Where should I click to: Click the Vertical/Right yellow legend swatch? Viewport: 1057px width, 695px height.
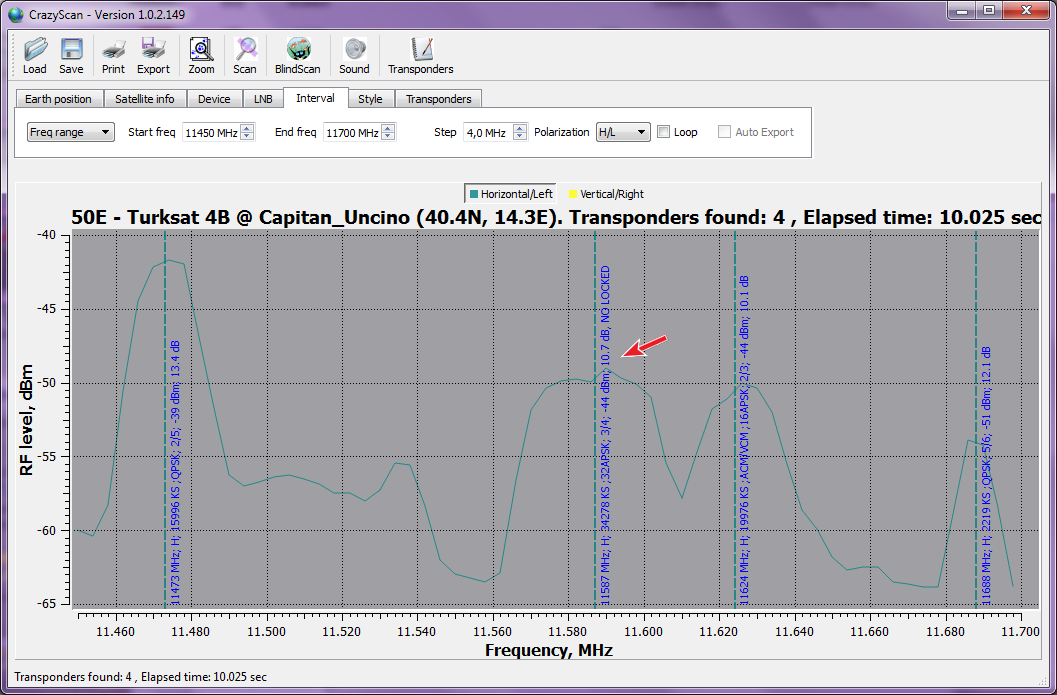[573, 194]
